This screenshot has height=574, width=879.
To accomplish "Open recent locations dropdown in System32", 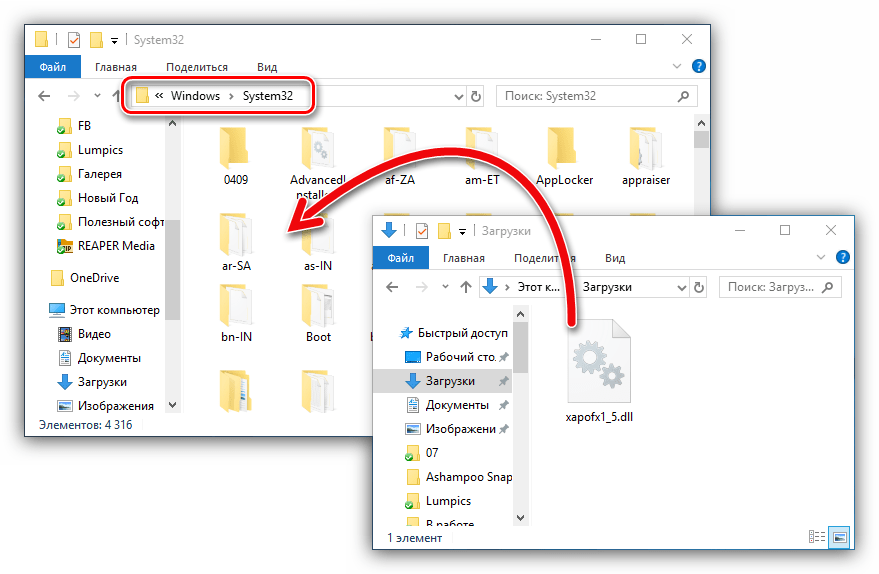I will tap(97, 96).
